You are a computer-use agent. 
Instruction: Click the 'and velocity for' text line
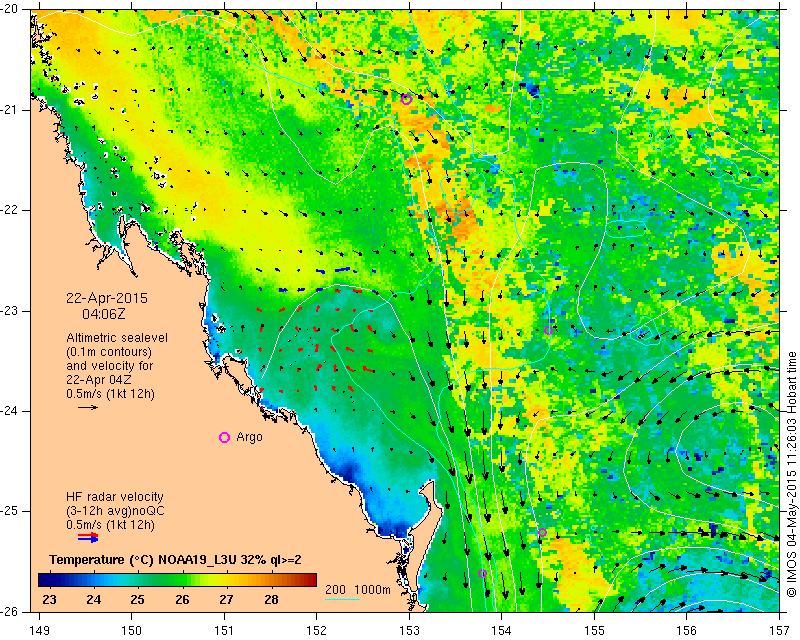coord(109,366)
